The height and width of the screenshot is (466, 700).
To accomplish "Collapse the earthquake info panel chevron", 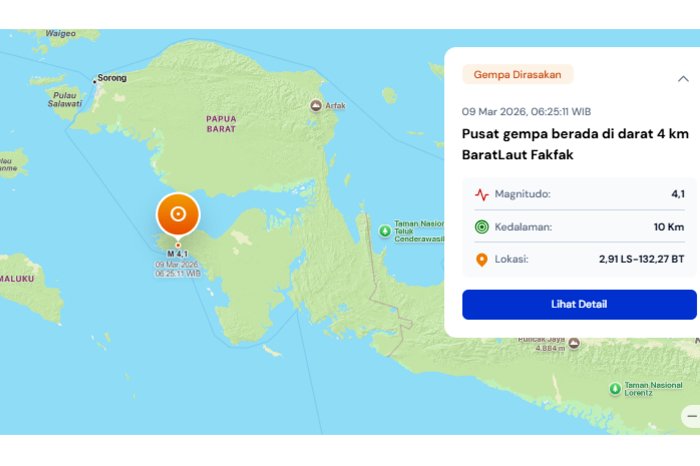I will click(x=683, y=78).
